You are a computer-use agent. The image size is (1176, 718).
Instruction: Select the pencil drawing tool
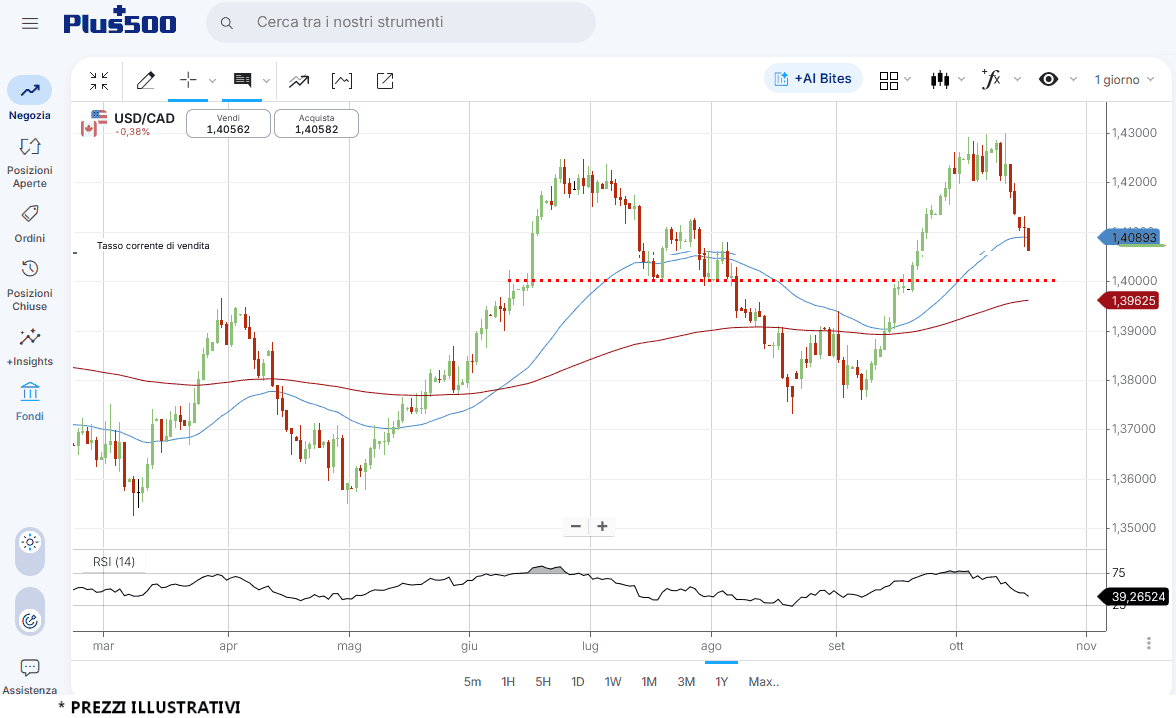(146, 80)
